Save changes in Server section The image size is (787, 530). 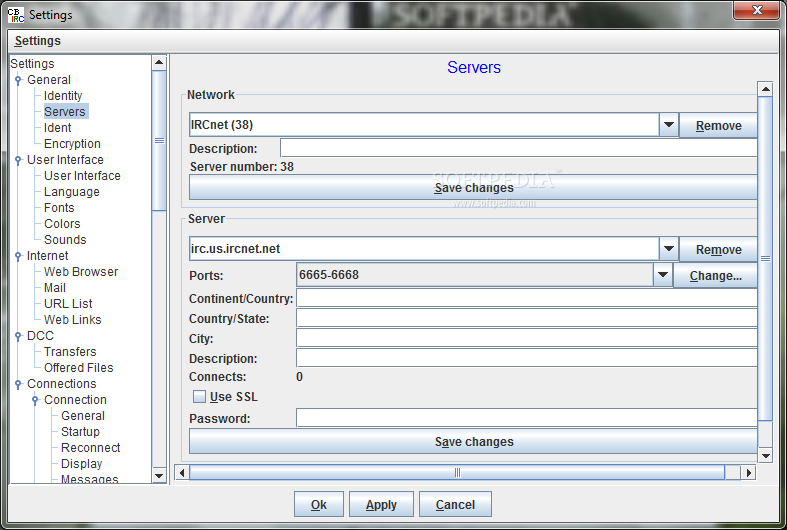pyautogui.click(x=473, y=442)
